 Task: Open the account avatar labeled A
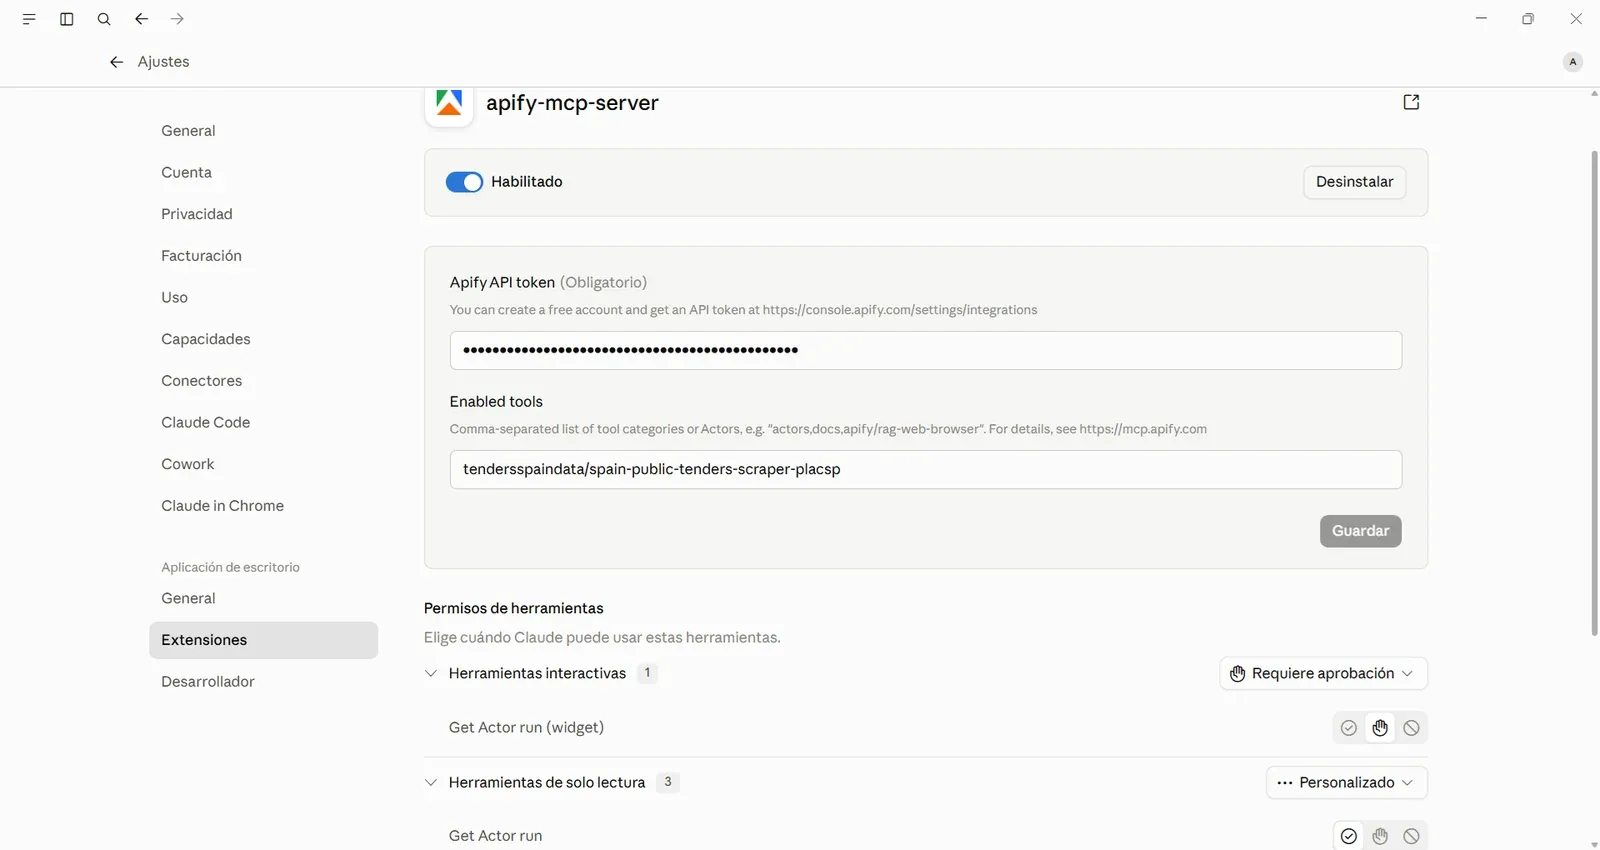(x=1573, y=62)
